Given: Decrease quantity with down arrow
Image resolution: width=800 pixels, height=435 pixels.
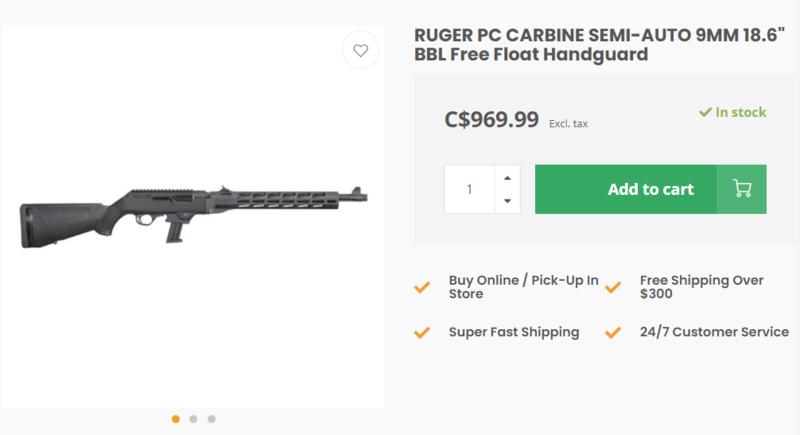Looking at the screenshot, I should 507,201.
